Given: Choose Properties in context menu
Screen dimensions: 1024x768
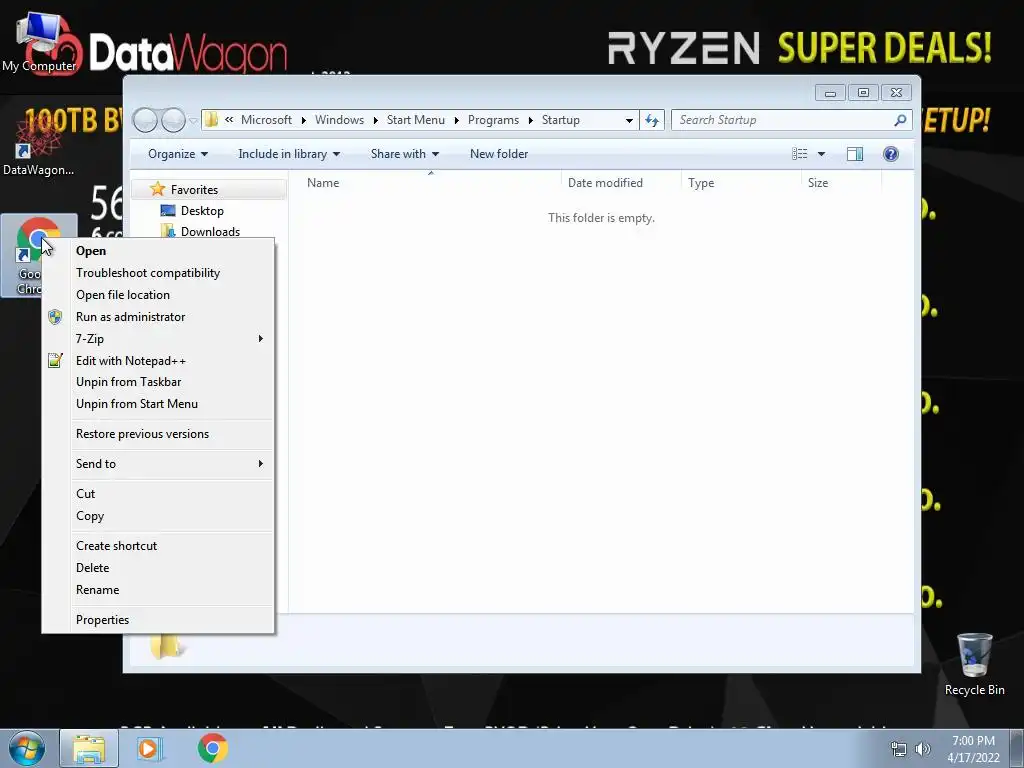Looking at the screenshot, I should coord(158,620).
